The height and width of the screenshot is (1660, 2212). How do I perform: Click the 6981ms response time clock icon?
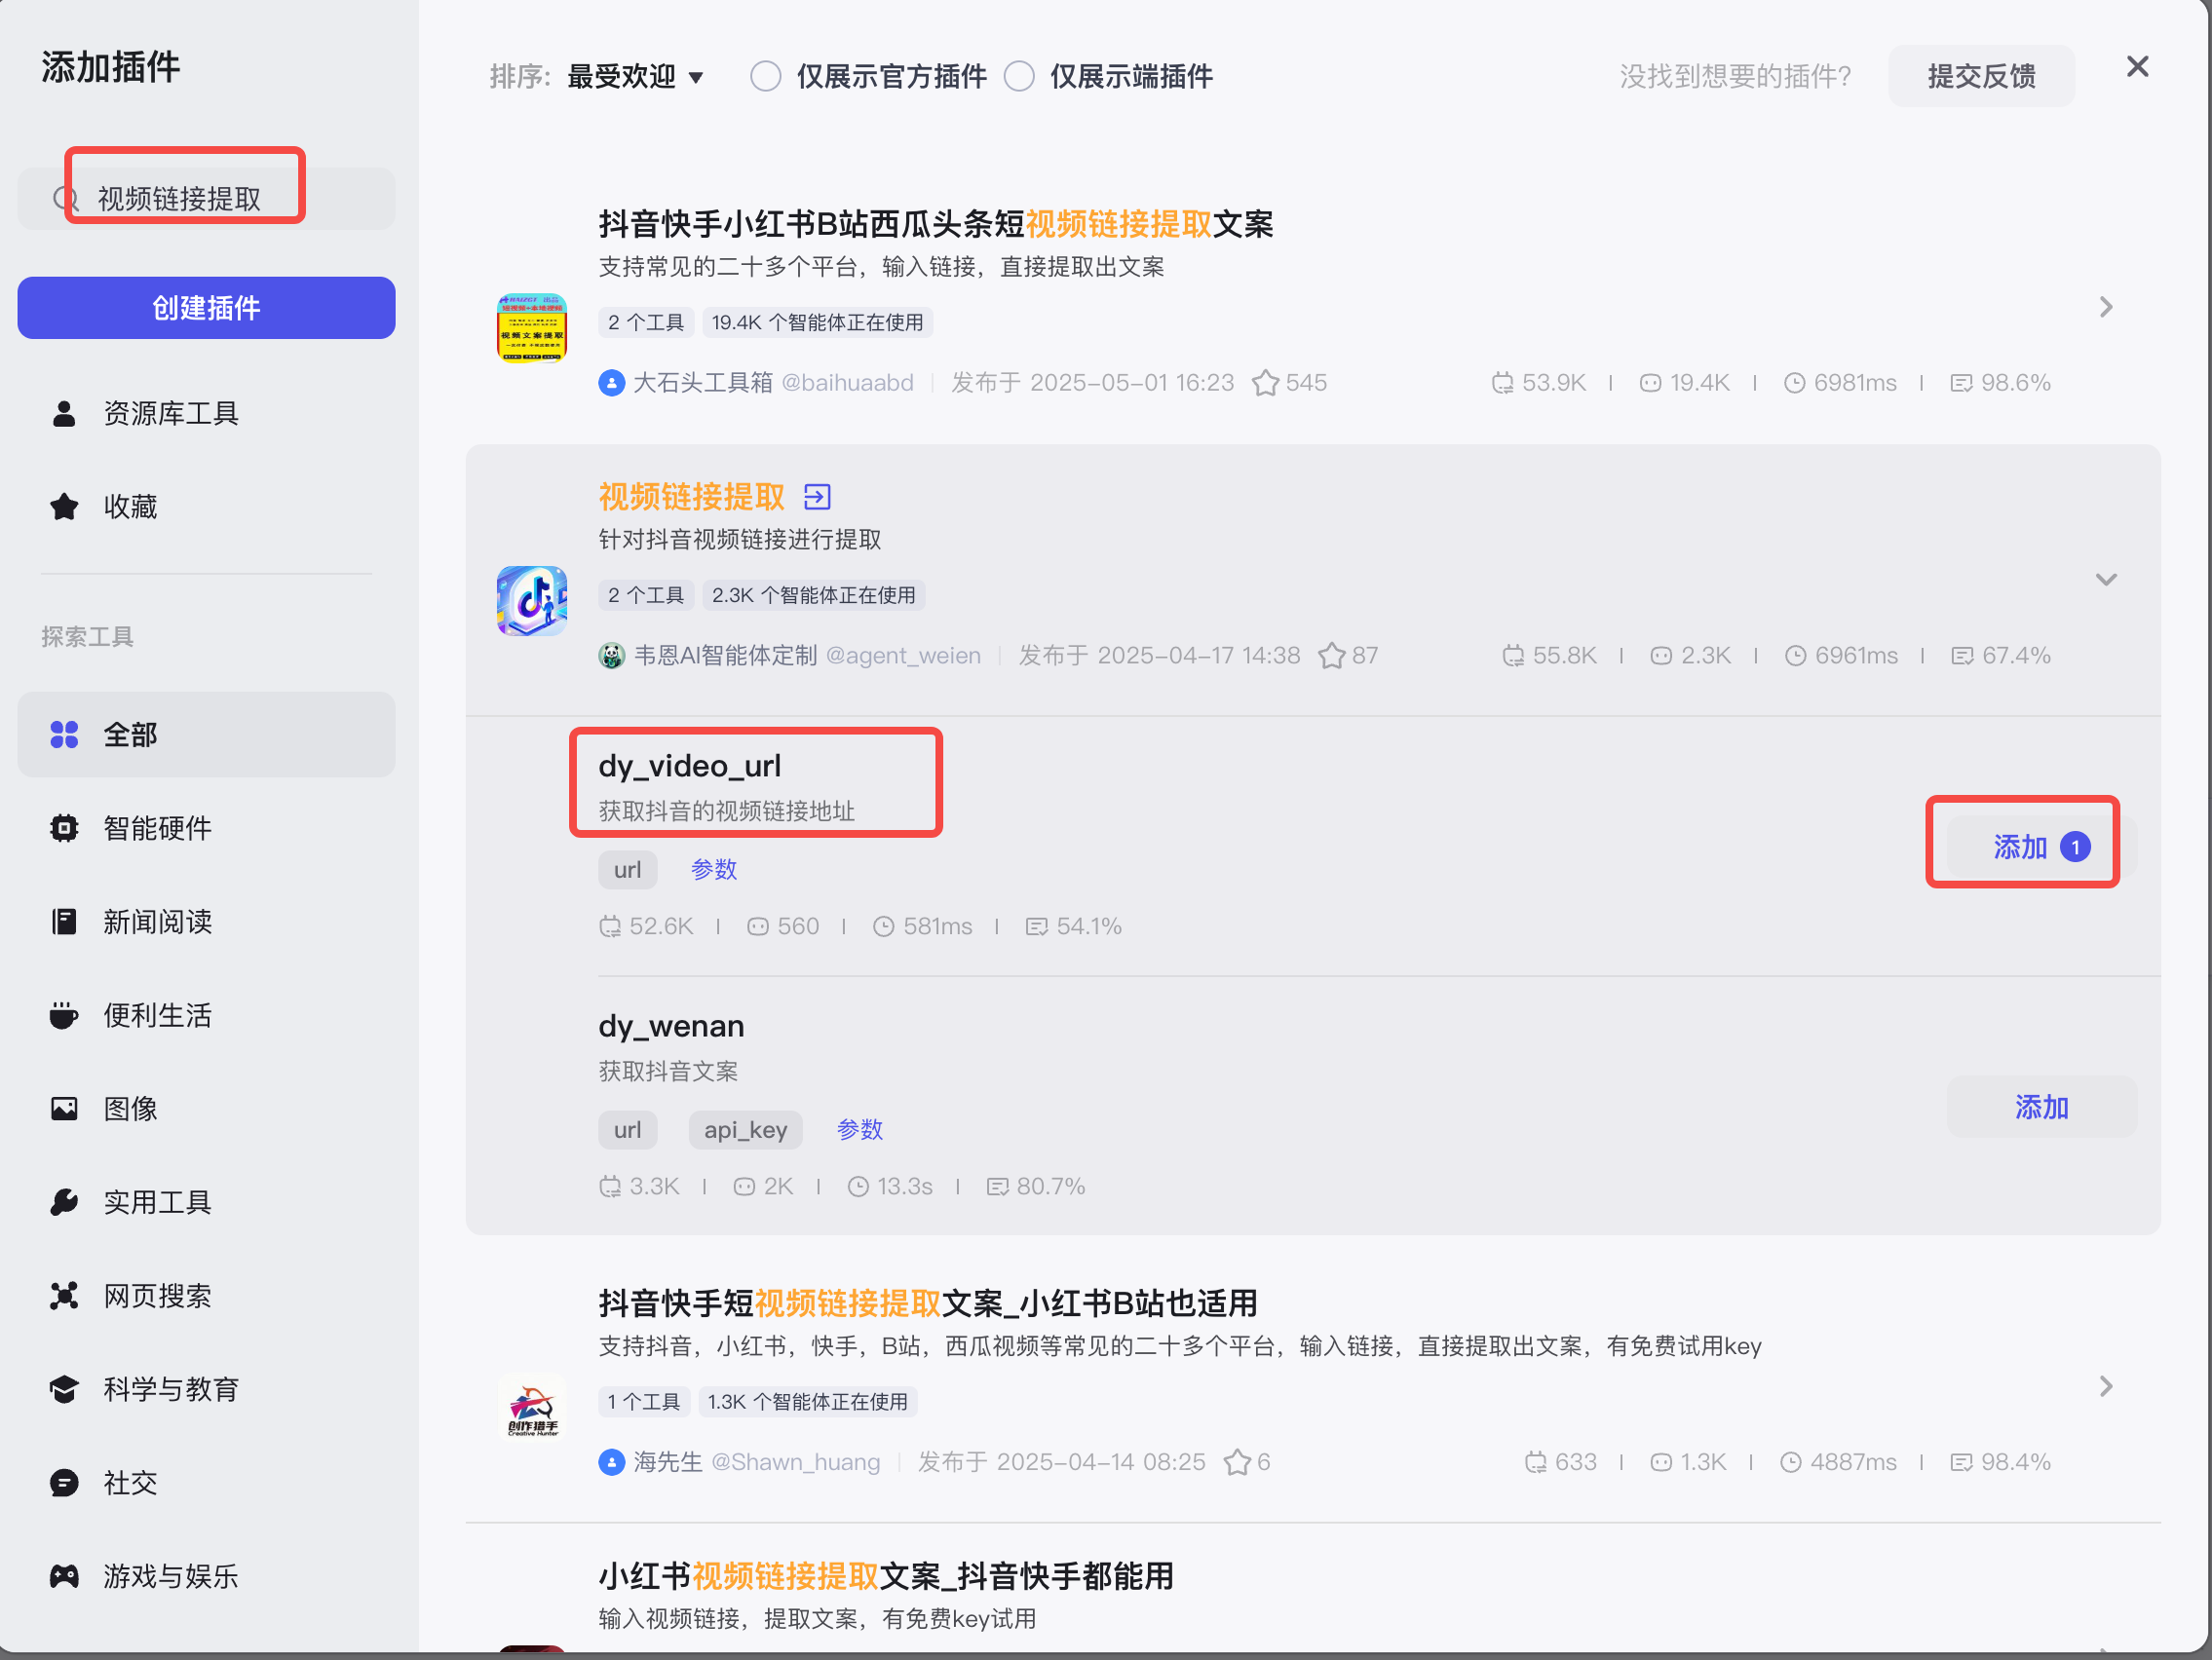[x=1795, y=383]
